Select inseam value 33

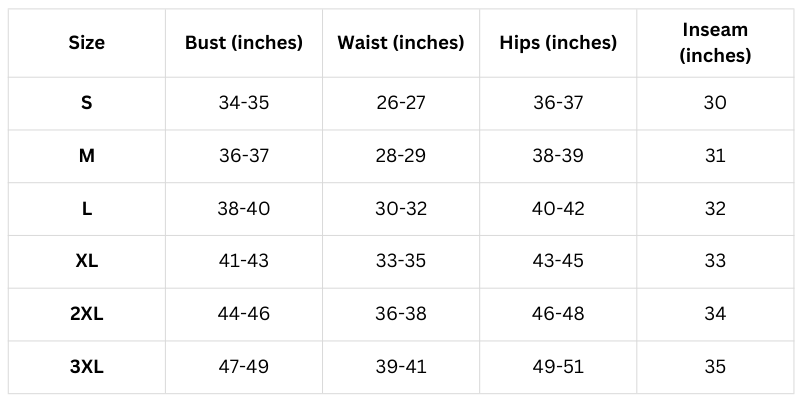pos(715,261)
